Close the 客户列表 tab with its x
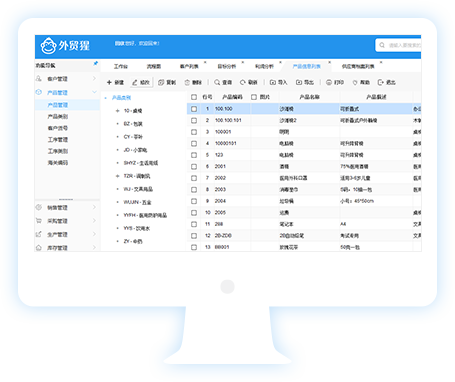The image size is (455, 382). (x=205, y=62)
